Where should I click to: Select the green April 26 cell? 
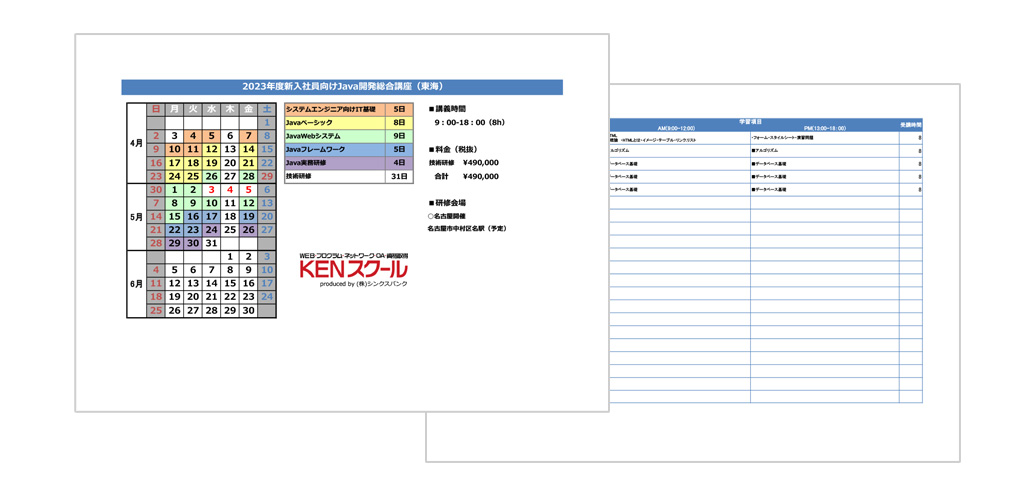(211, 176)
